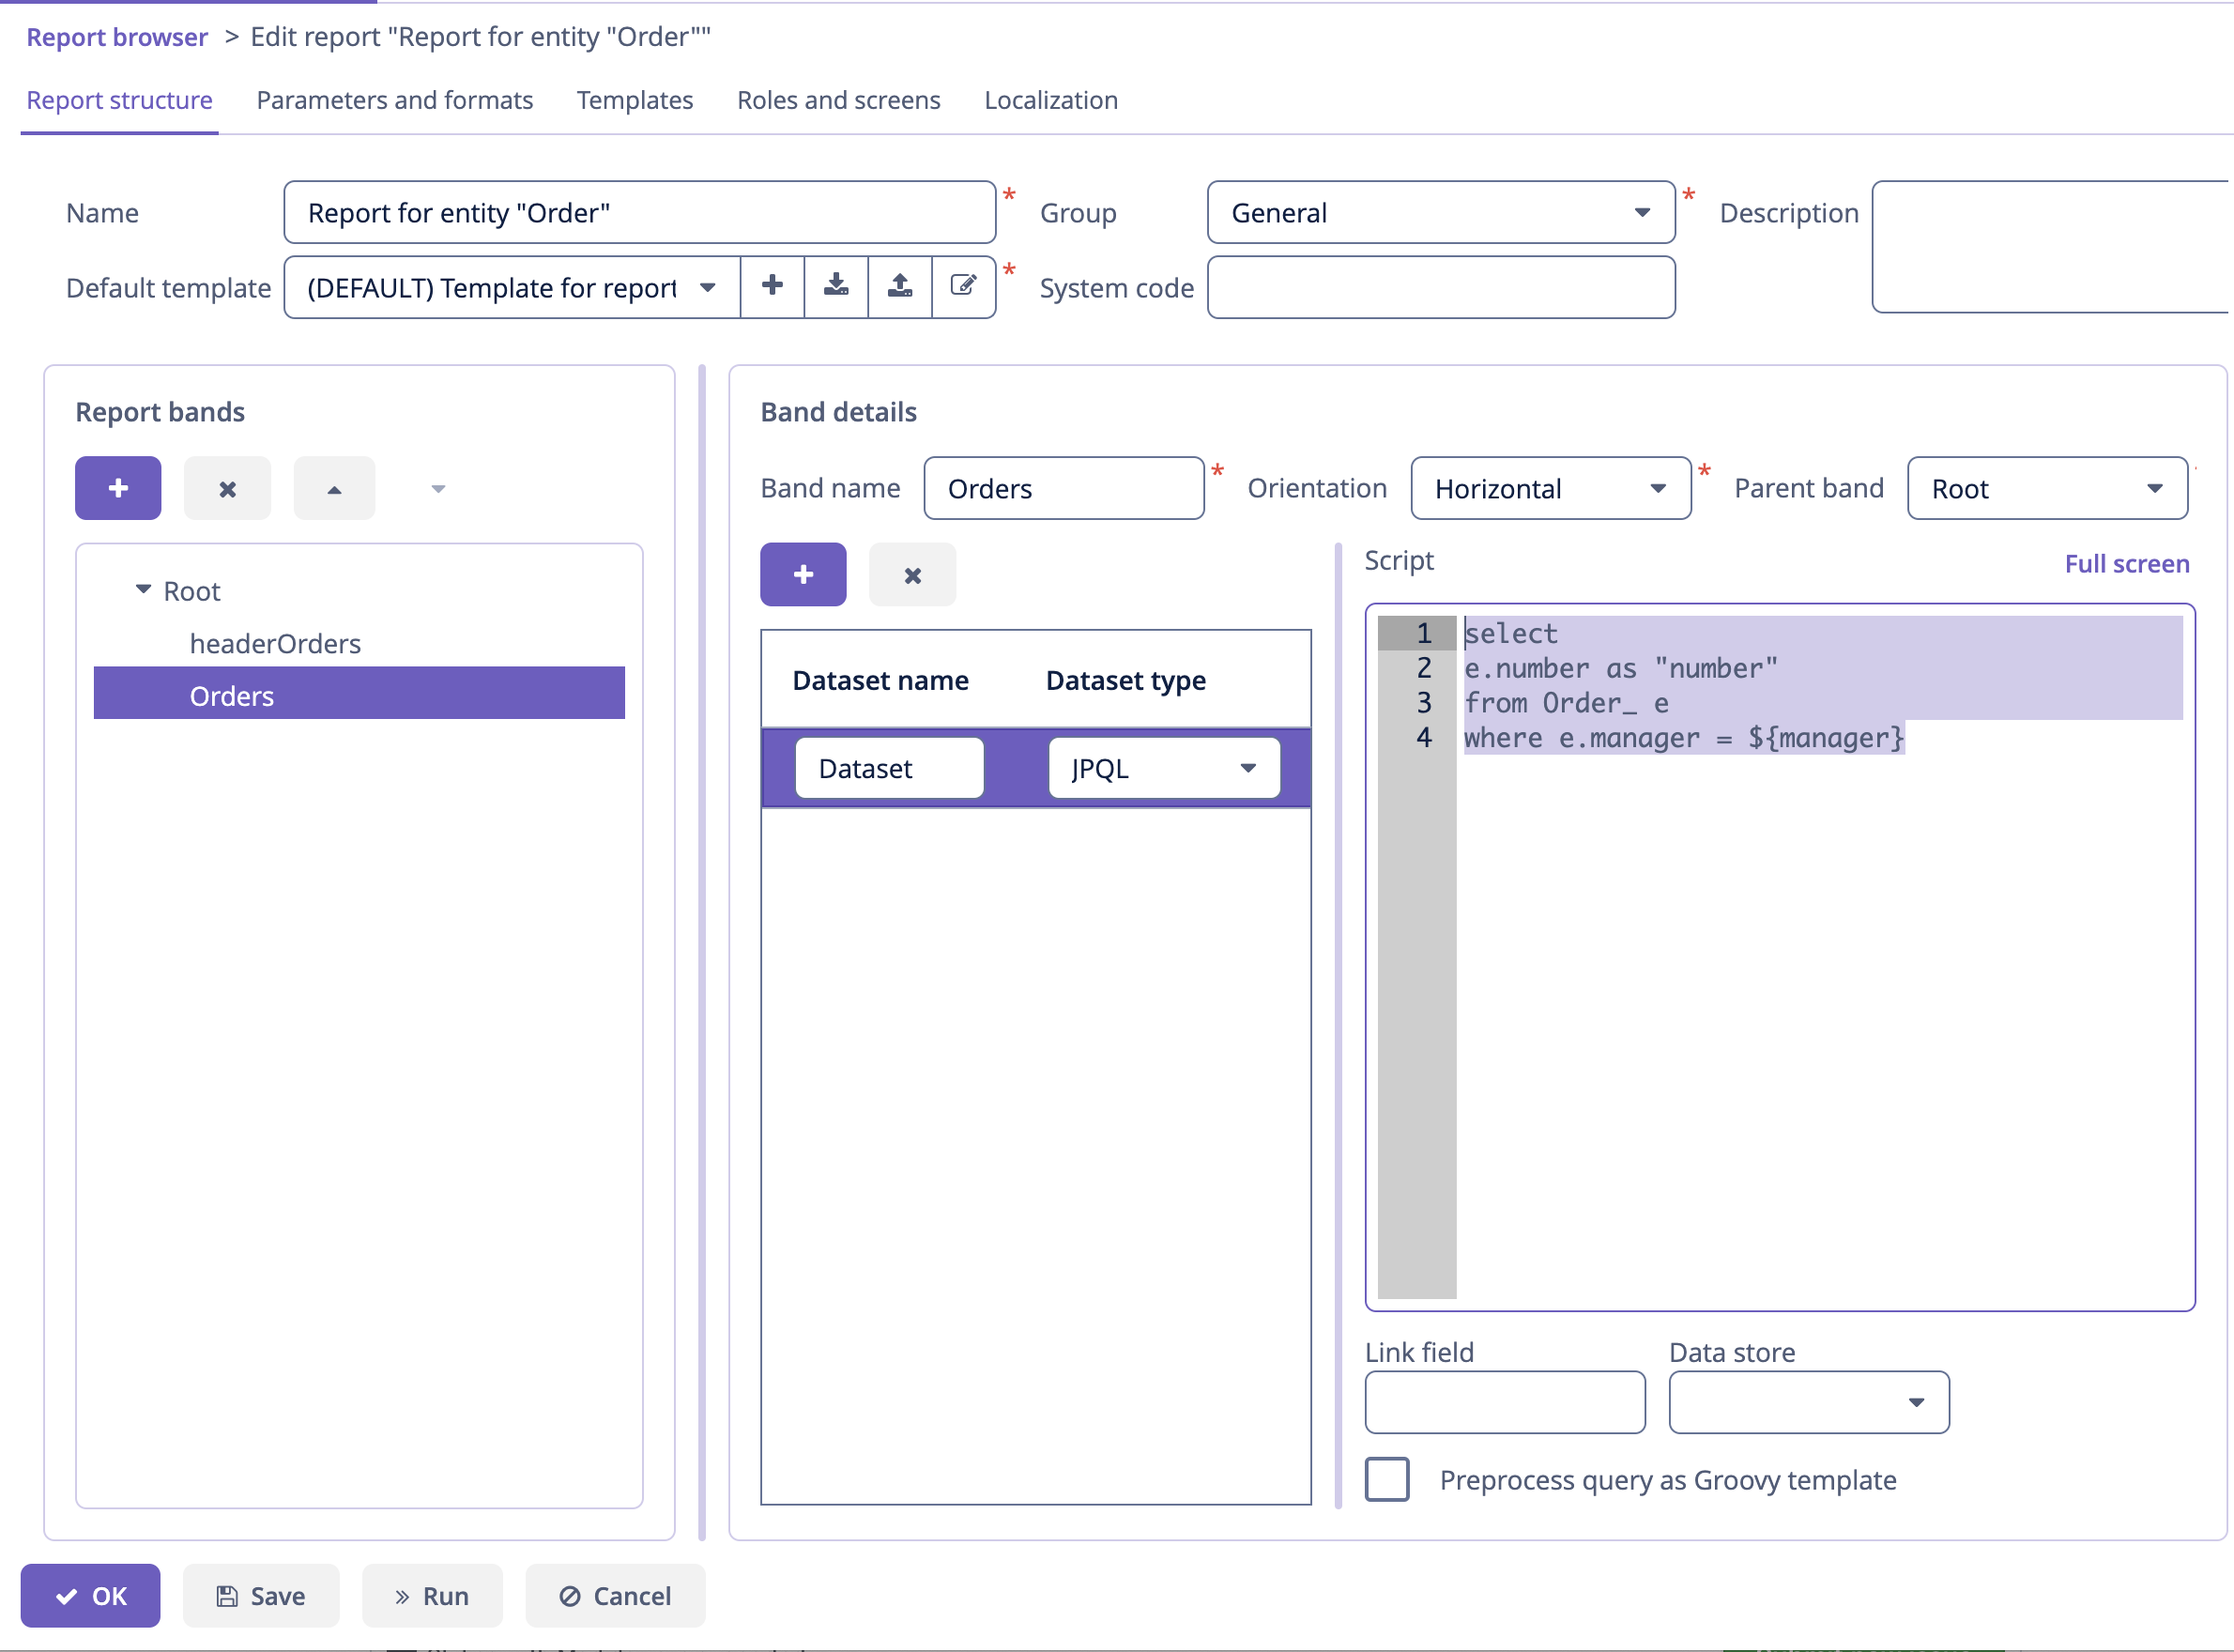This screenshot has width=2234, height=1652.
Task: Edit the default template
Action: pos(963,287)
